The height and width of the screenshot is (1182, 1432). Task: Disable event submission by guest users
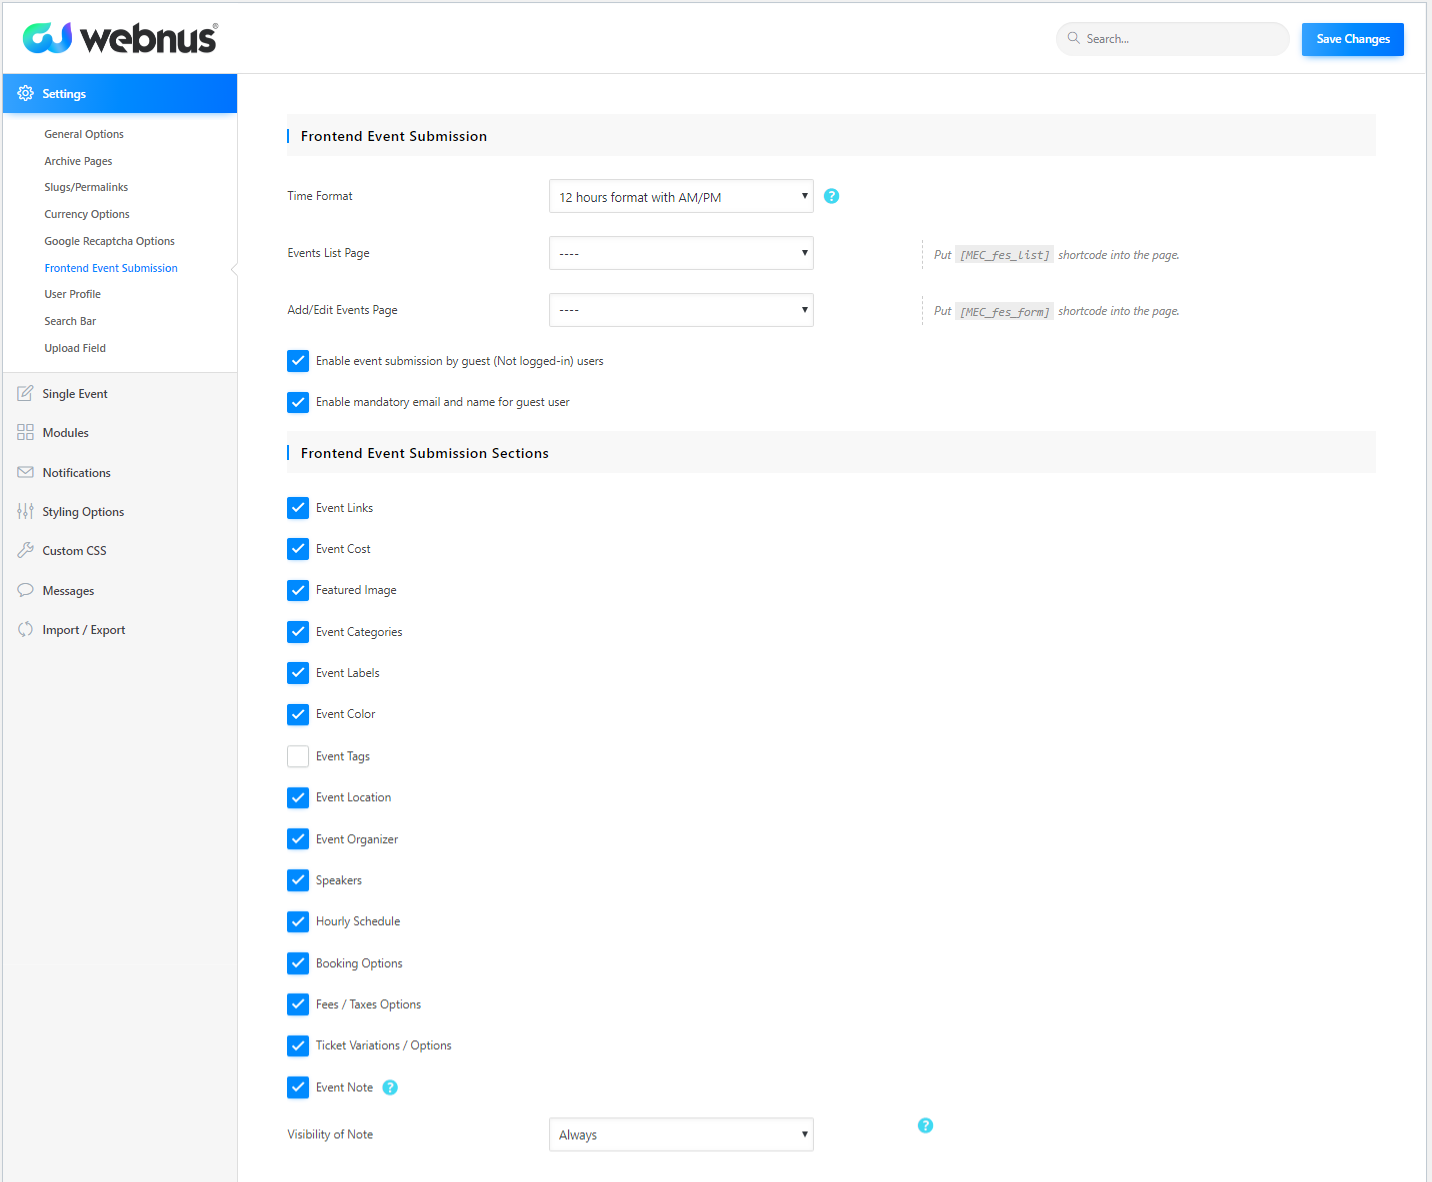(x=298, y=361)
